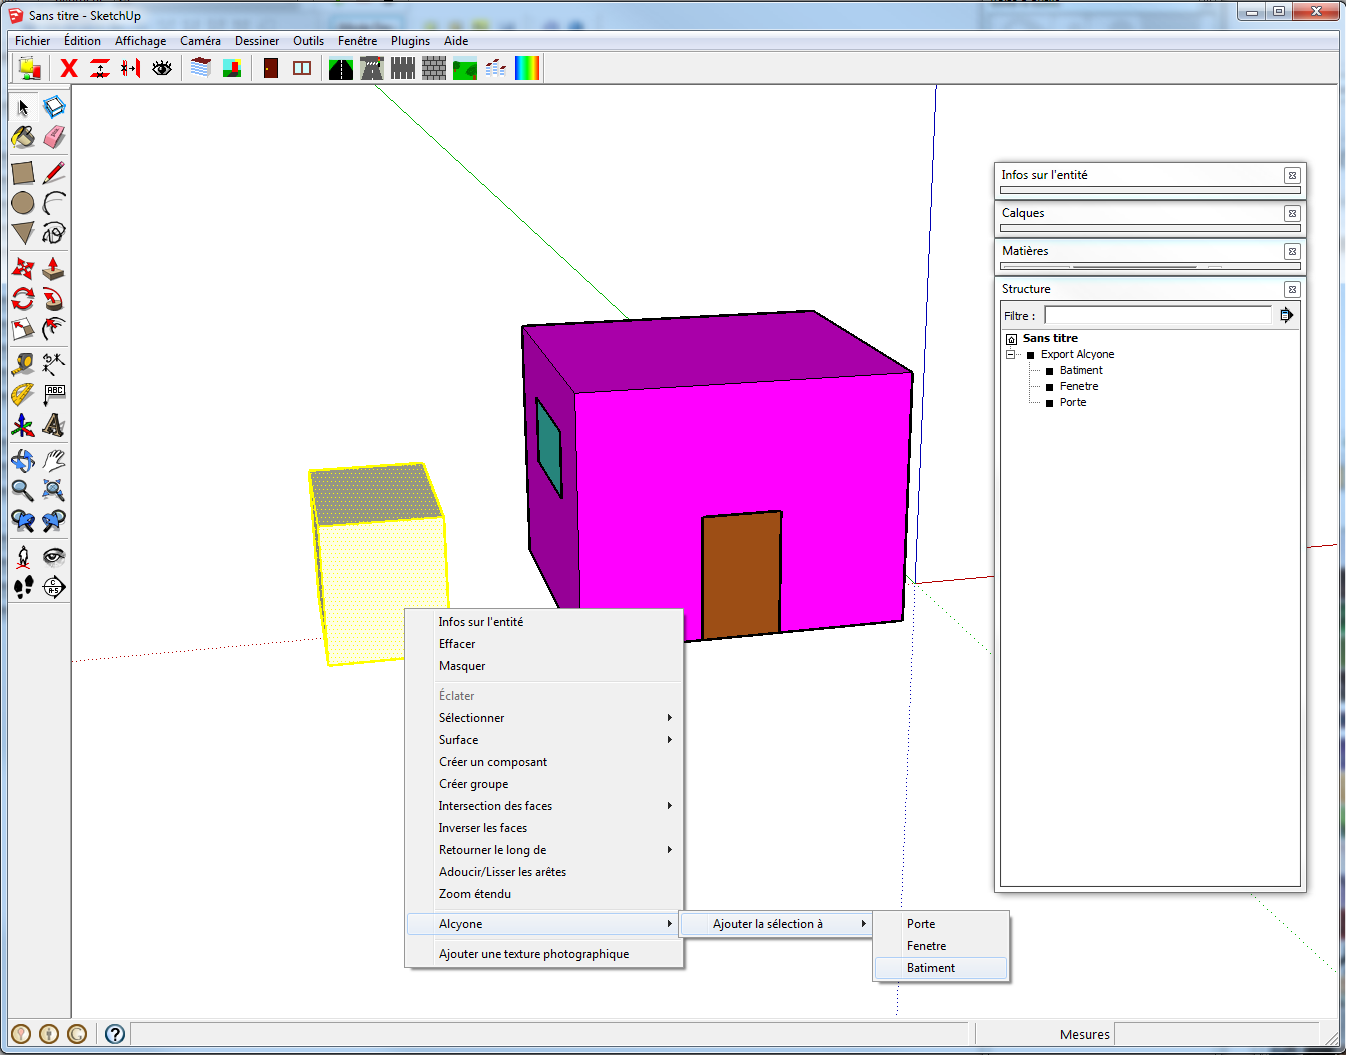The image size is (1346, 1055).
Task: Choose Porte in the Alcyone submenu
Action: click(x=941, y=924)
